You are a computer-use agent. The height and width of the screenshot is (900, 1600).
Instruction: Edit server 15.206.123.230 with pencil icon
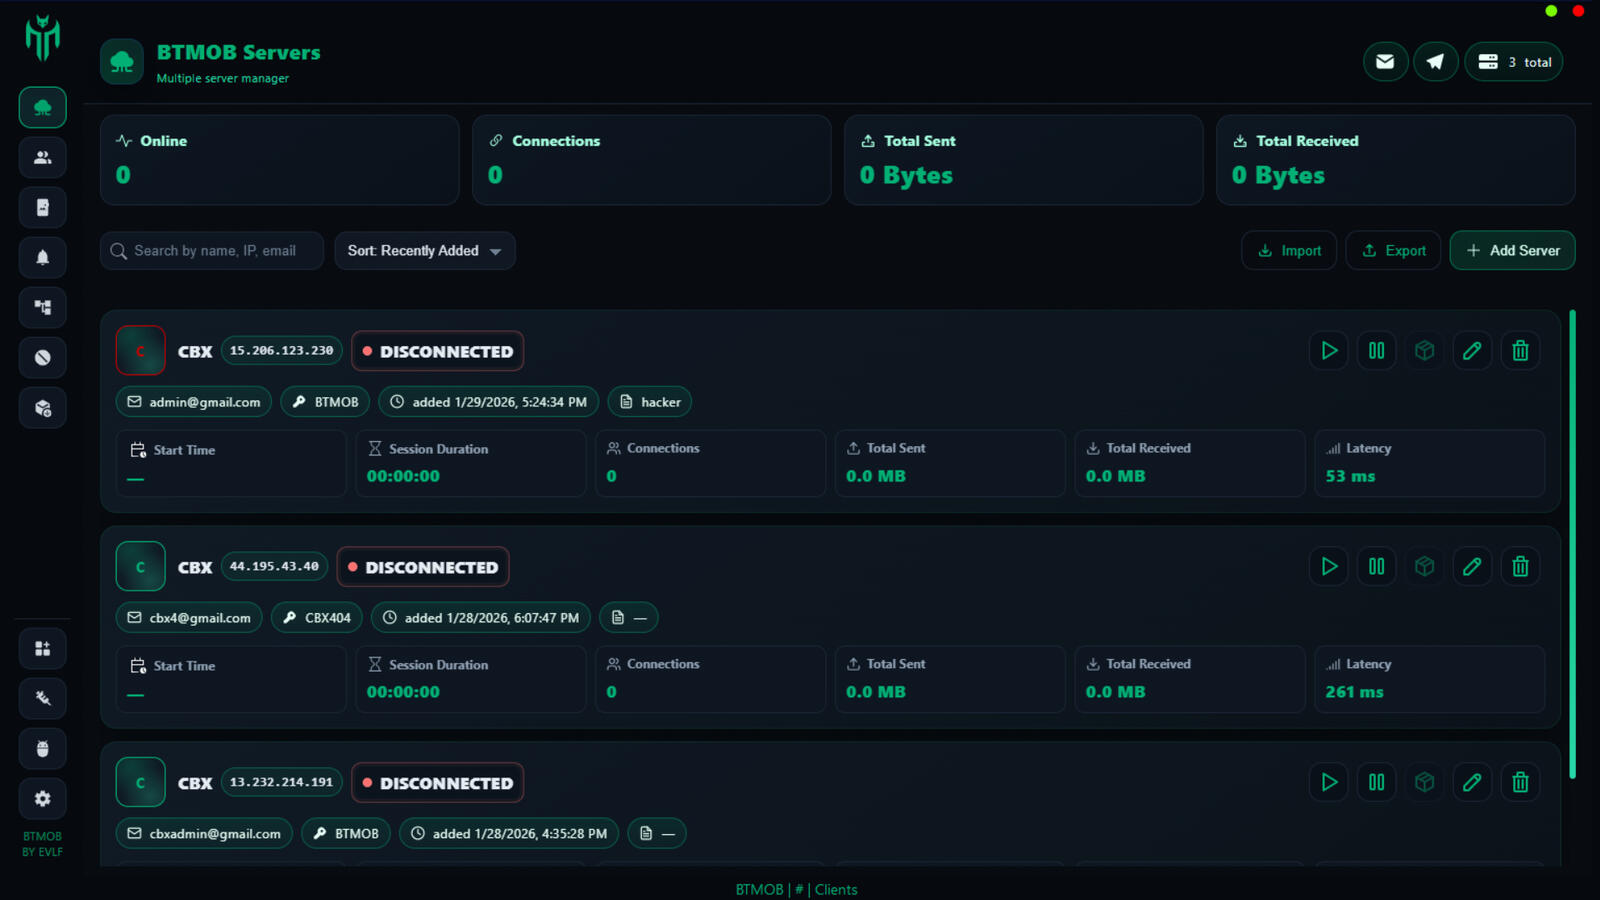click(1472, 351)
